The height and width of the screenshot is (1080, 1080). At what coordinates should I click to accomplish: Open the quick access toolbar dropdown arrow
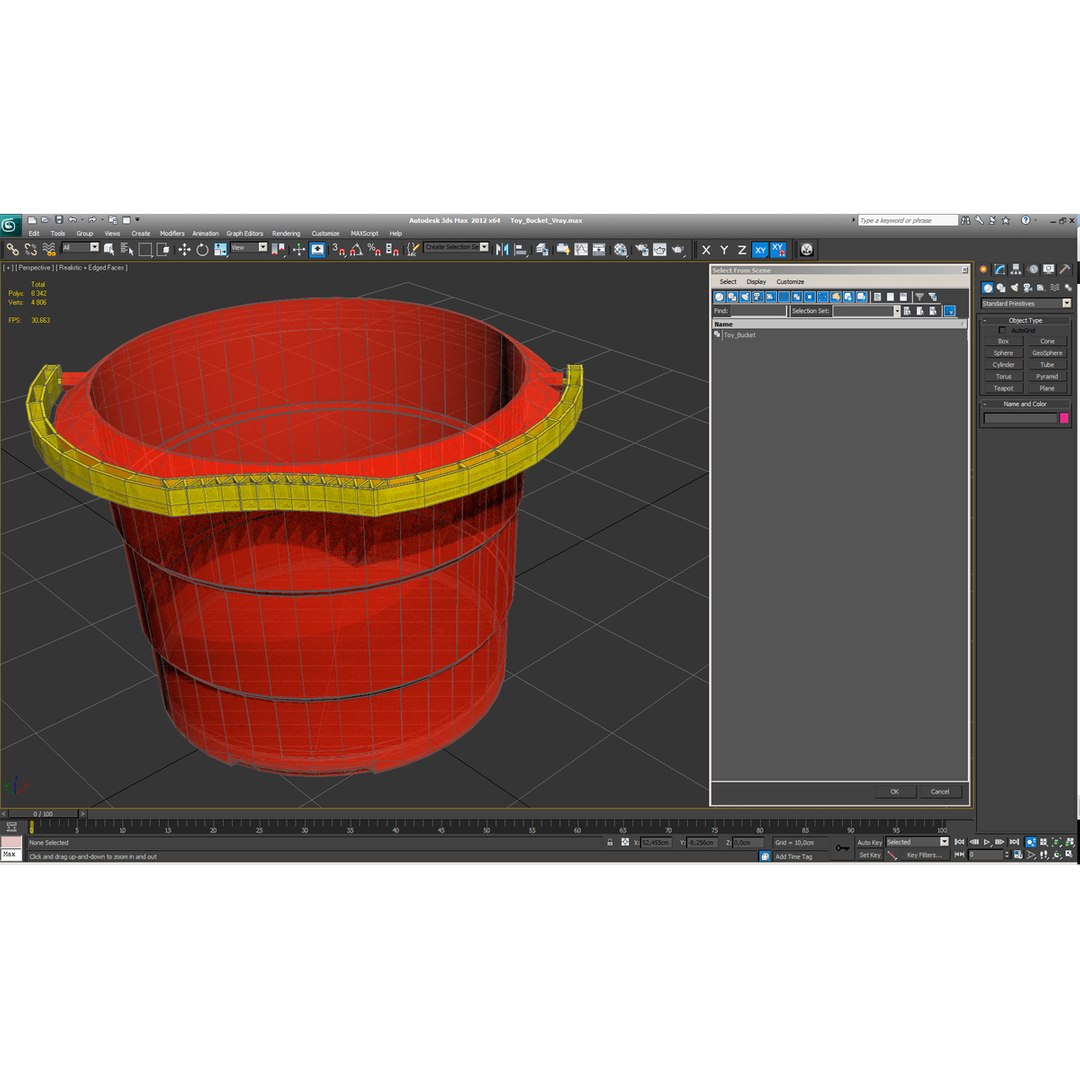[x=137, y=220]
